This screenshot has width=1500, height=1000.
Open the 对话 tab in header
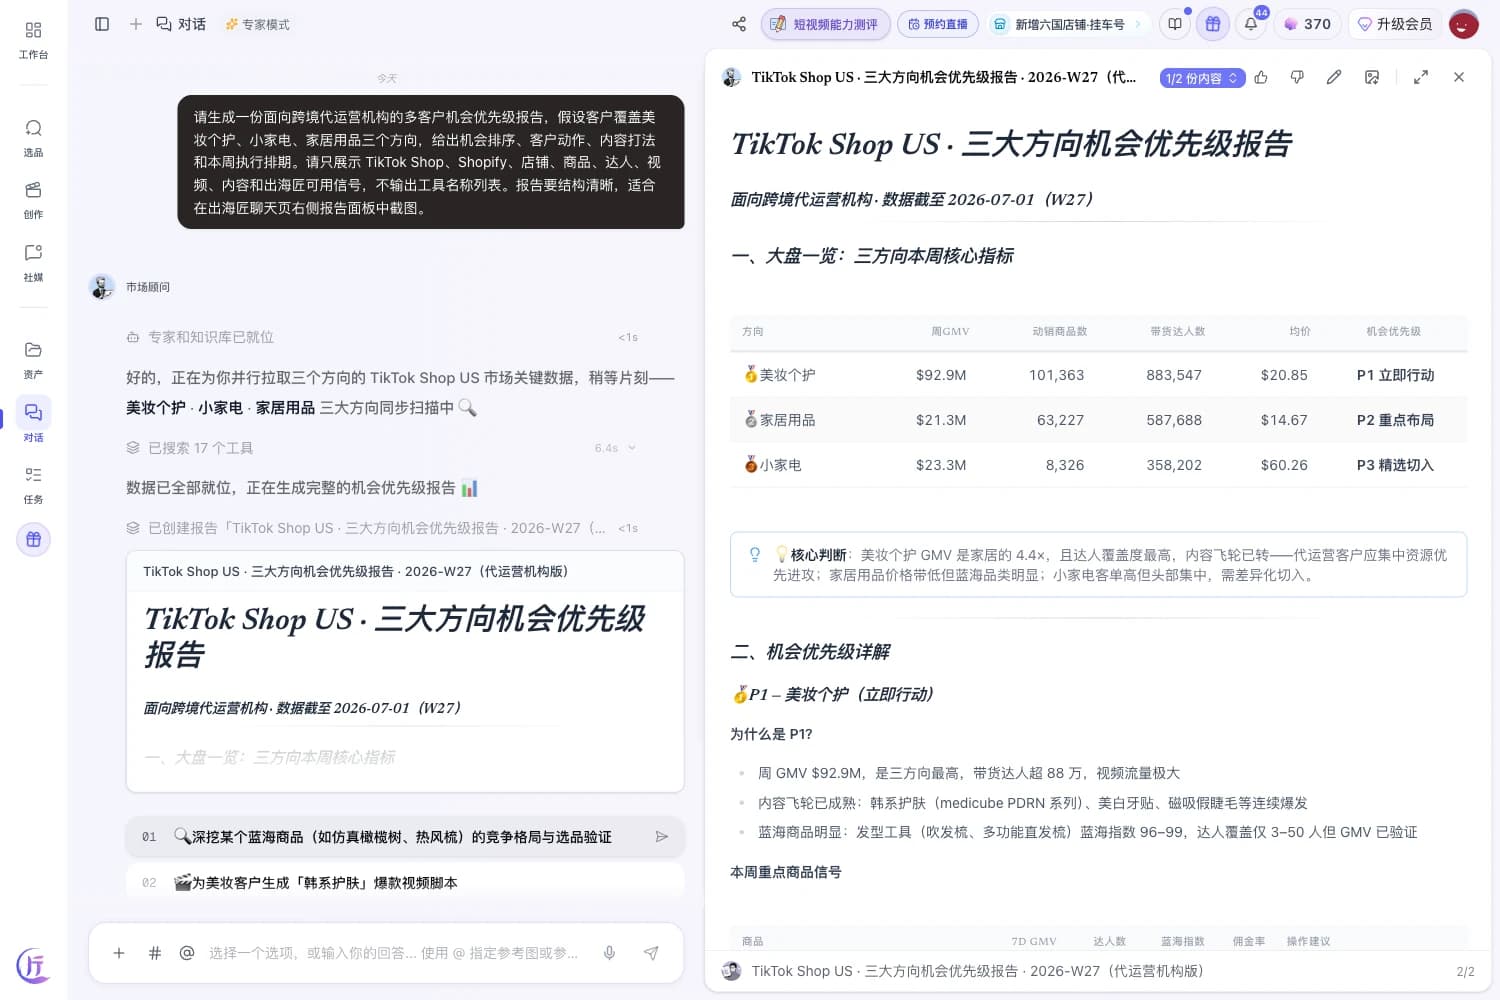click(x=181, y=24)
